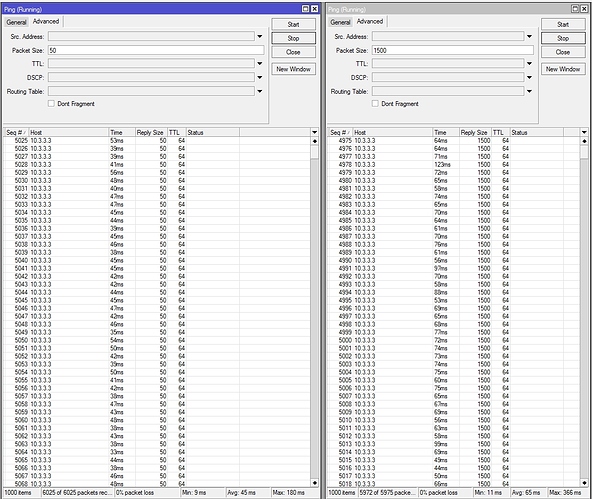Click scroll up arrow in left table
This screenshot has height=499, width=592.
pyautogui.click(x=314, y=141)
